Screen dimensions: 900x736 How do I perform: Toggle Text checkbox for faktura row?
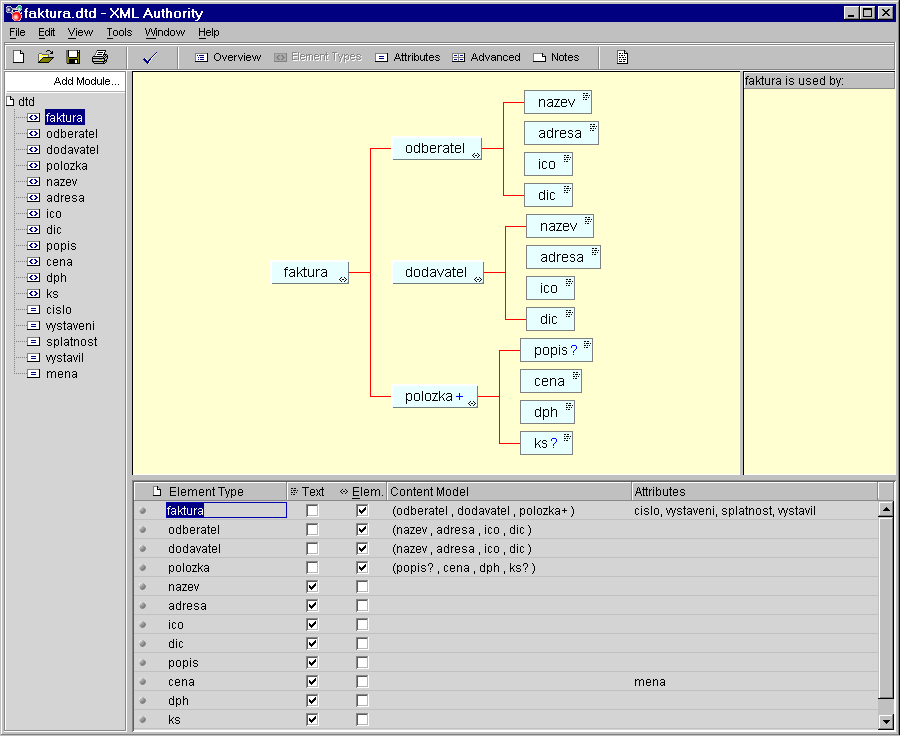tap(312, 510)
